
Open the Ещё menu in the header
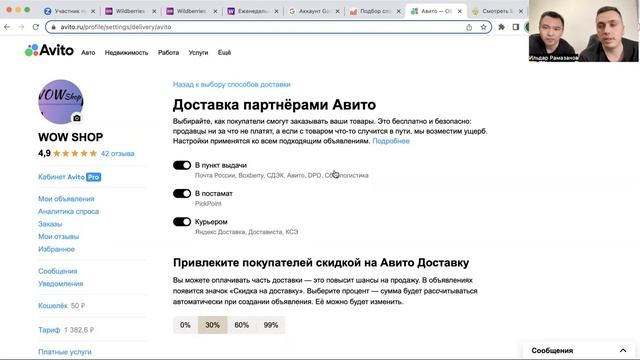tap(224, 53)
